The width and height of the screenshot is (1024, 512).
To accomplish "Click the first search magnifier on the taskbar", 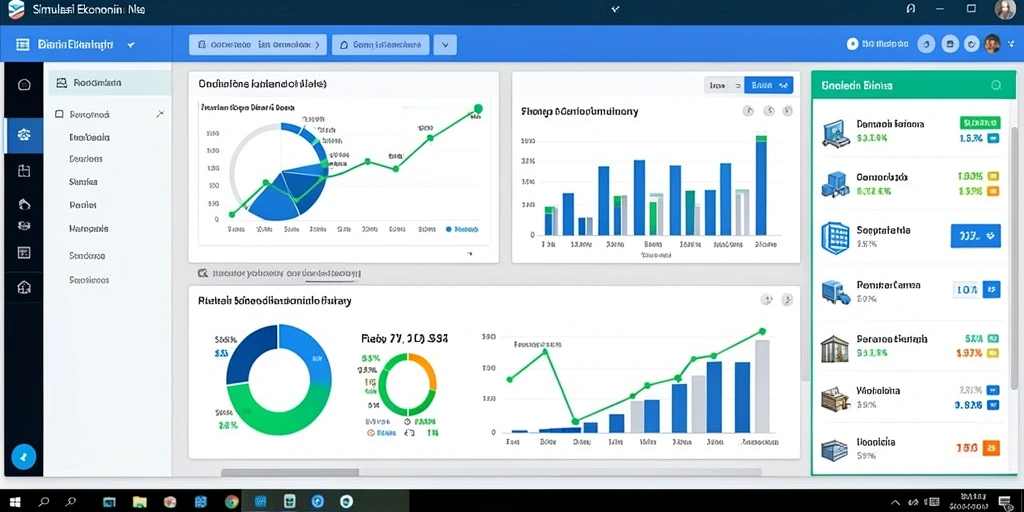I will pyautogui.click(x=44, y=502).
